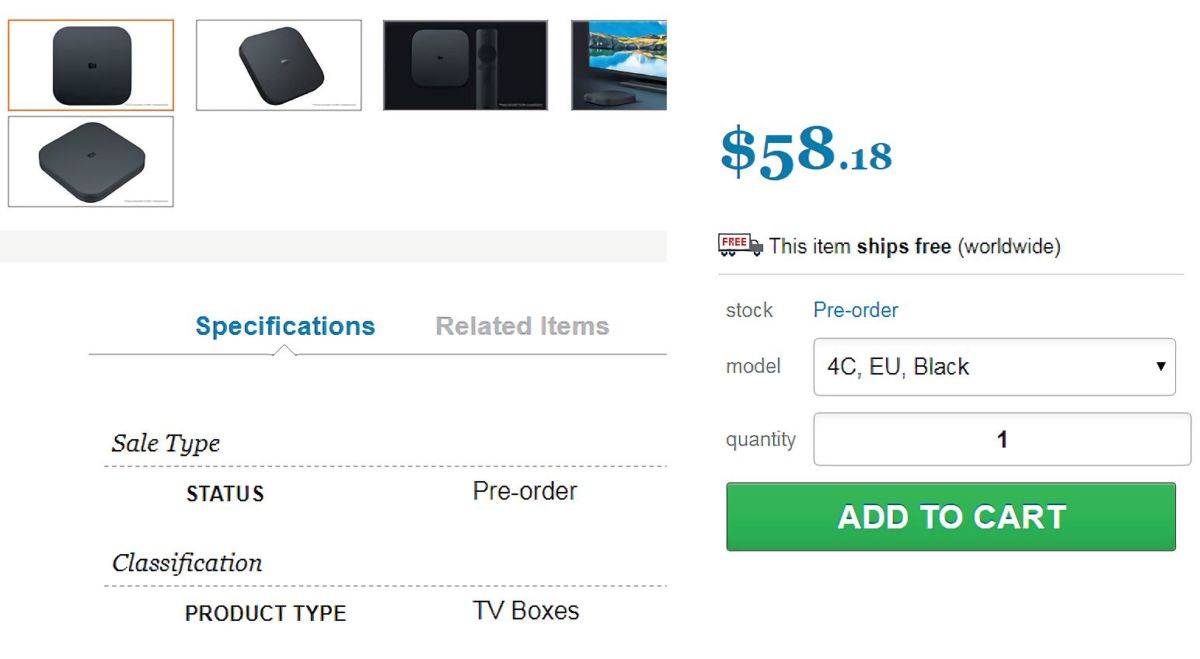Click the 'ships free (worldwide)' text
1200x659 pixels.
click(x=958, y=246)
